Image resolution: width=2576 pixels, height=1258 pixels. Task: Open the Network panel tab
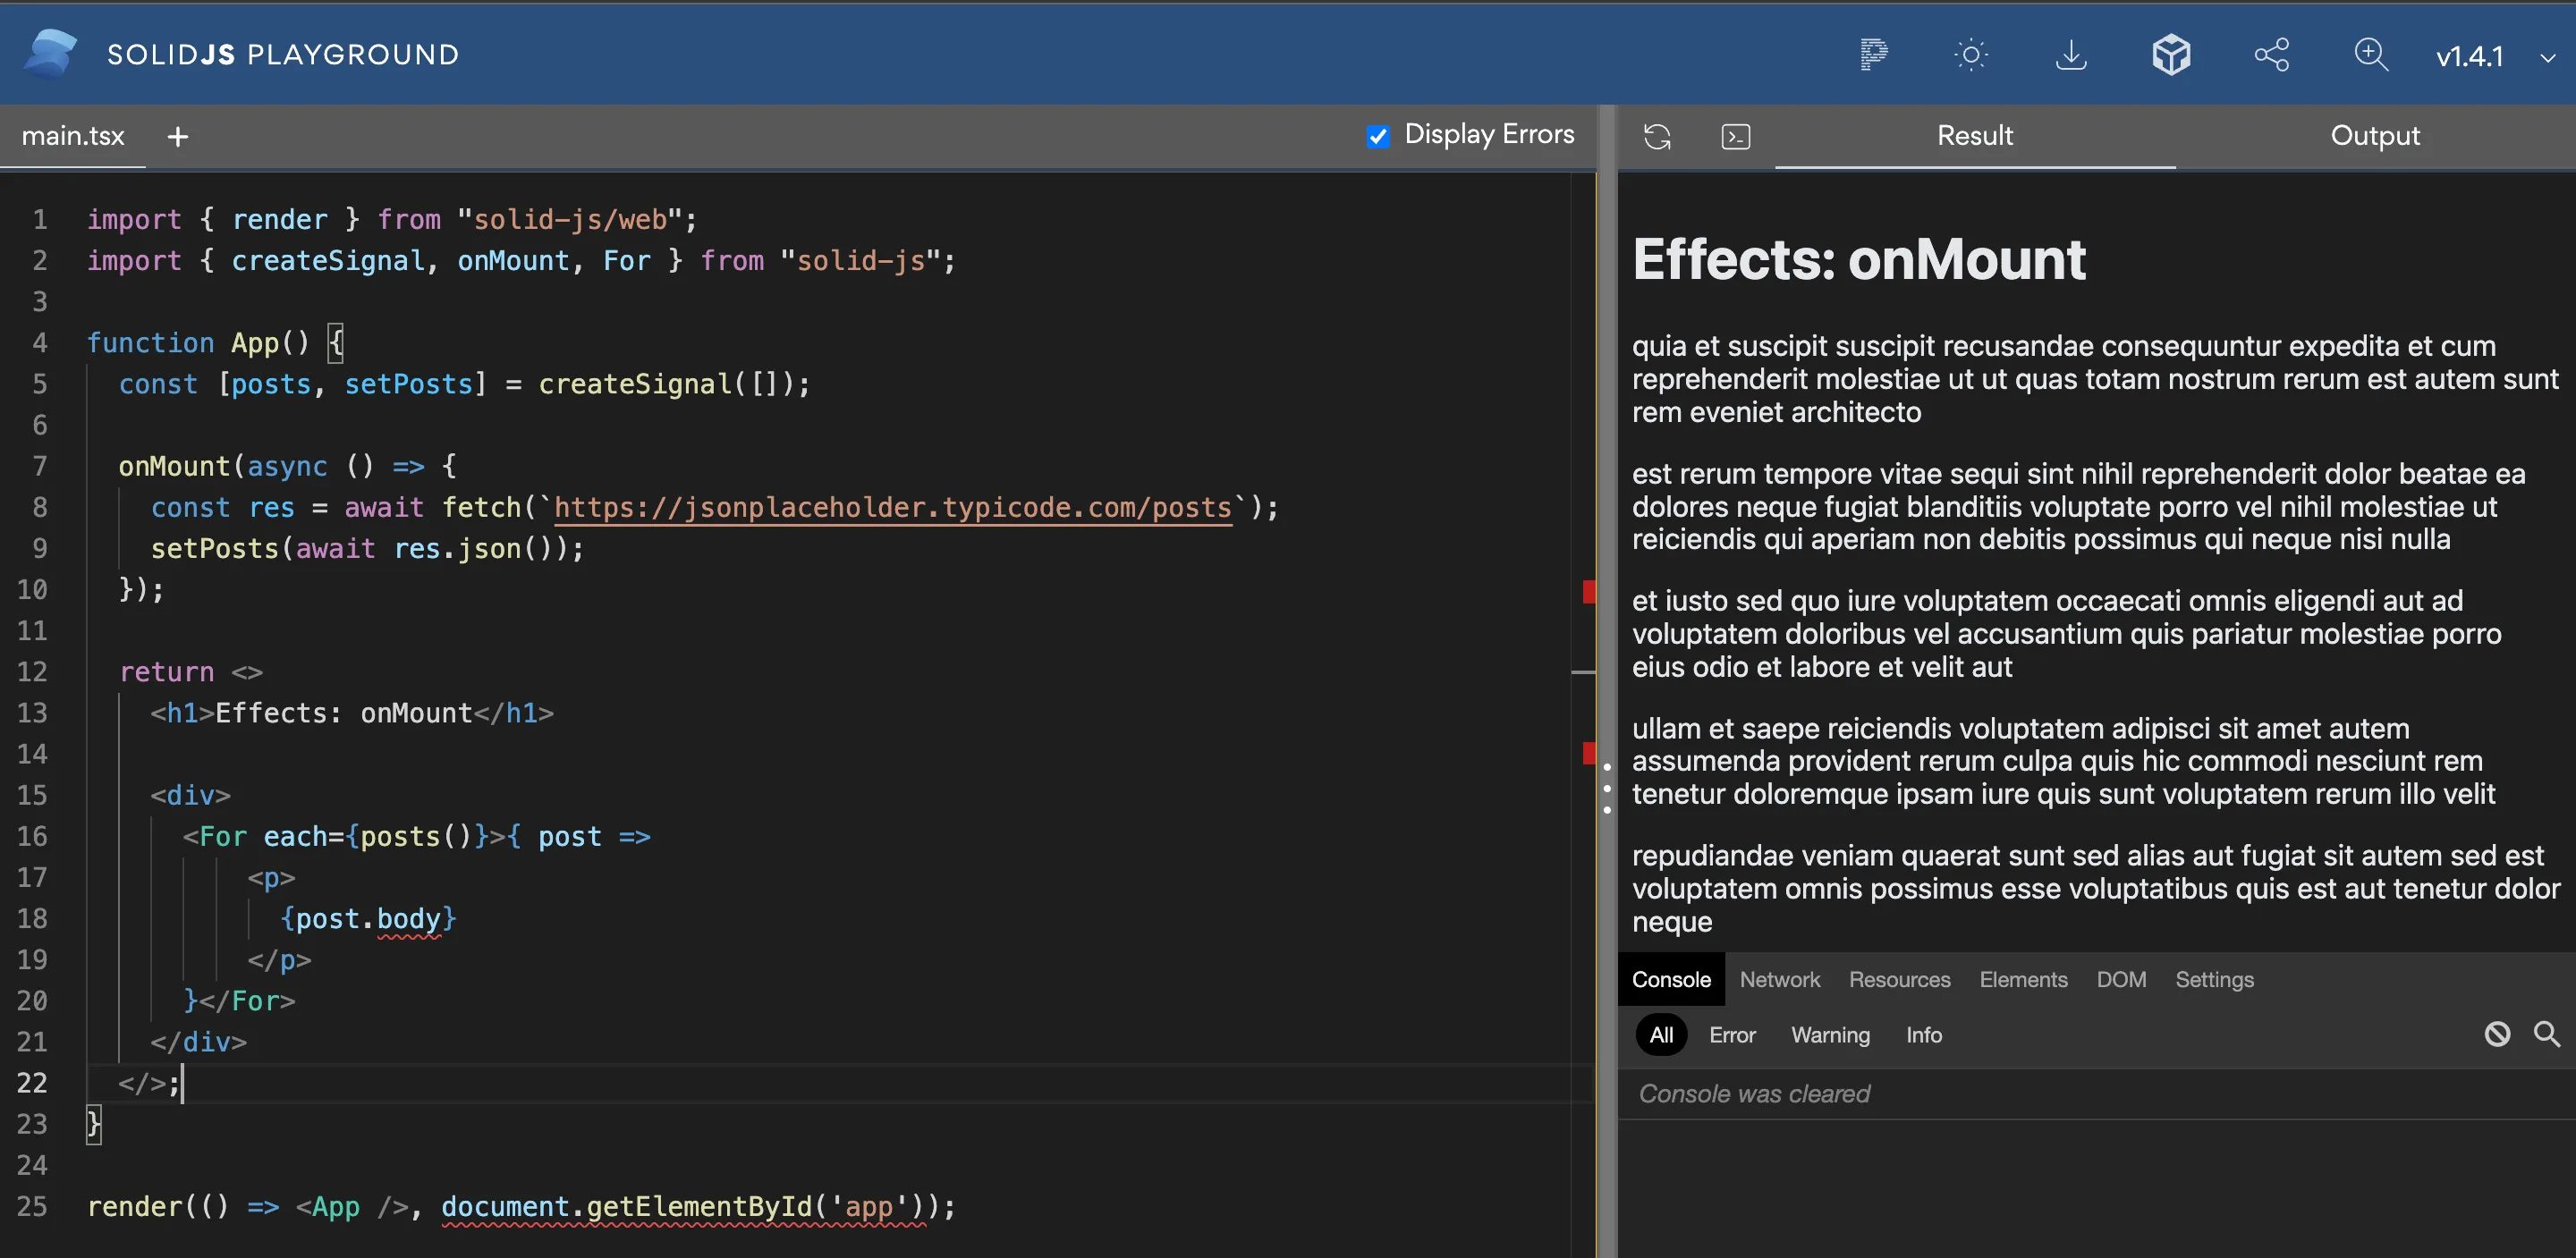(1779, 979)
